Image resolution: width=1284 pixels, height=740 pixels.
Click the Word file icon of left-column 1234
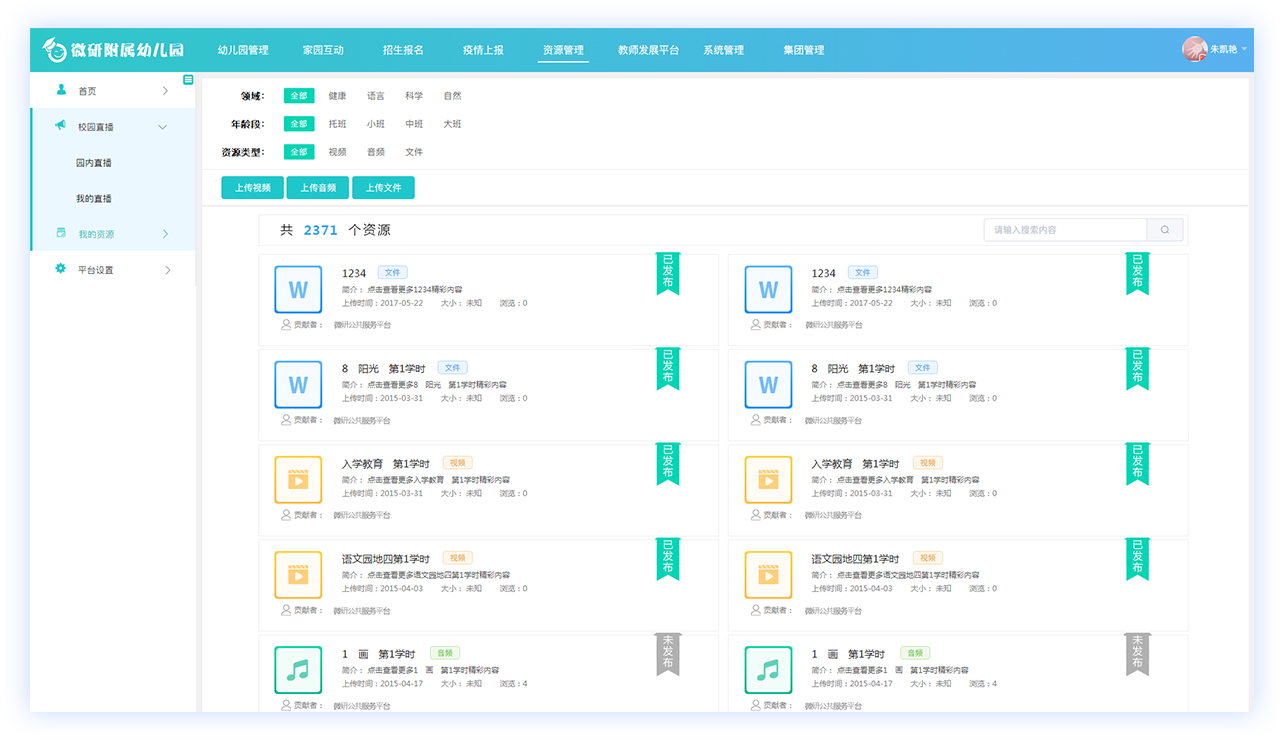298,290
